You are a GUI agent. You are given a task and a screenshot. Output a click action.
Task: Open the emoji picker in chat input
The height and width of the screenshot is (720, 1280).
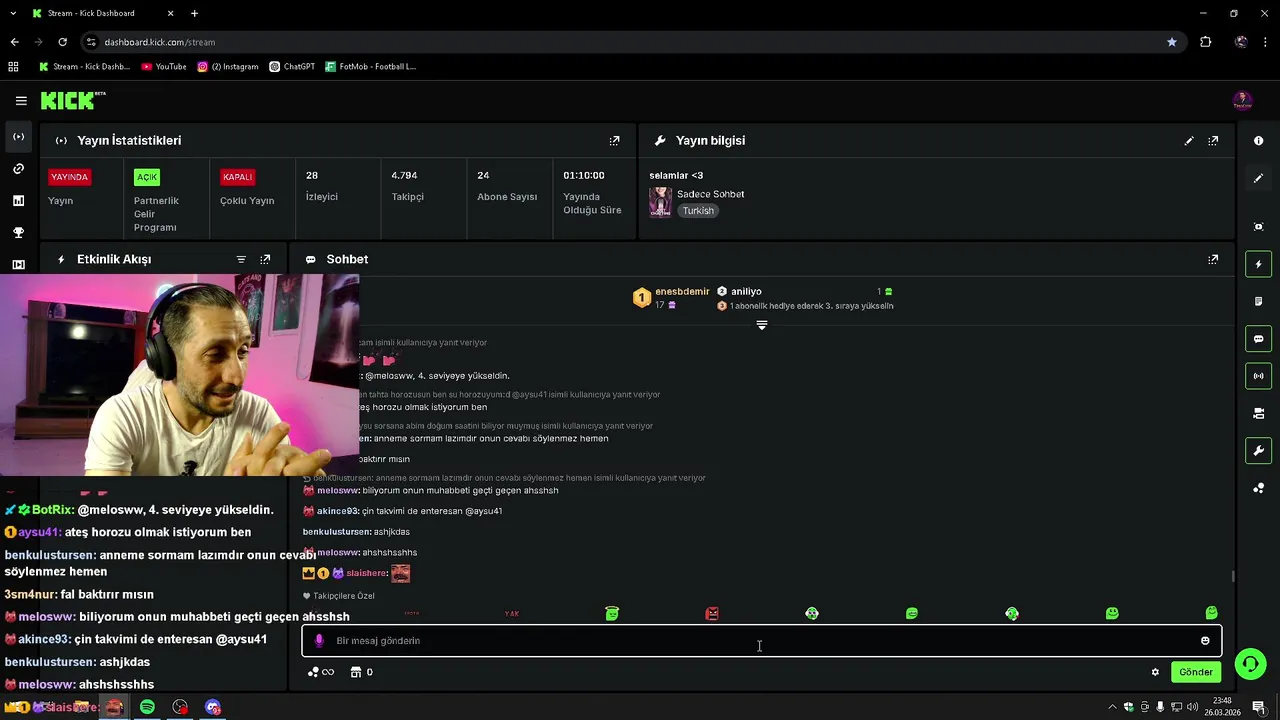tap(1205, 641)
